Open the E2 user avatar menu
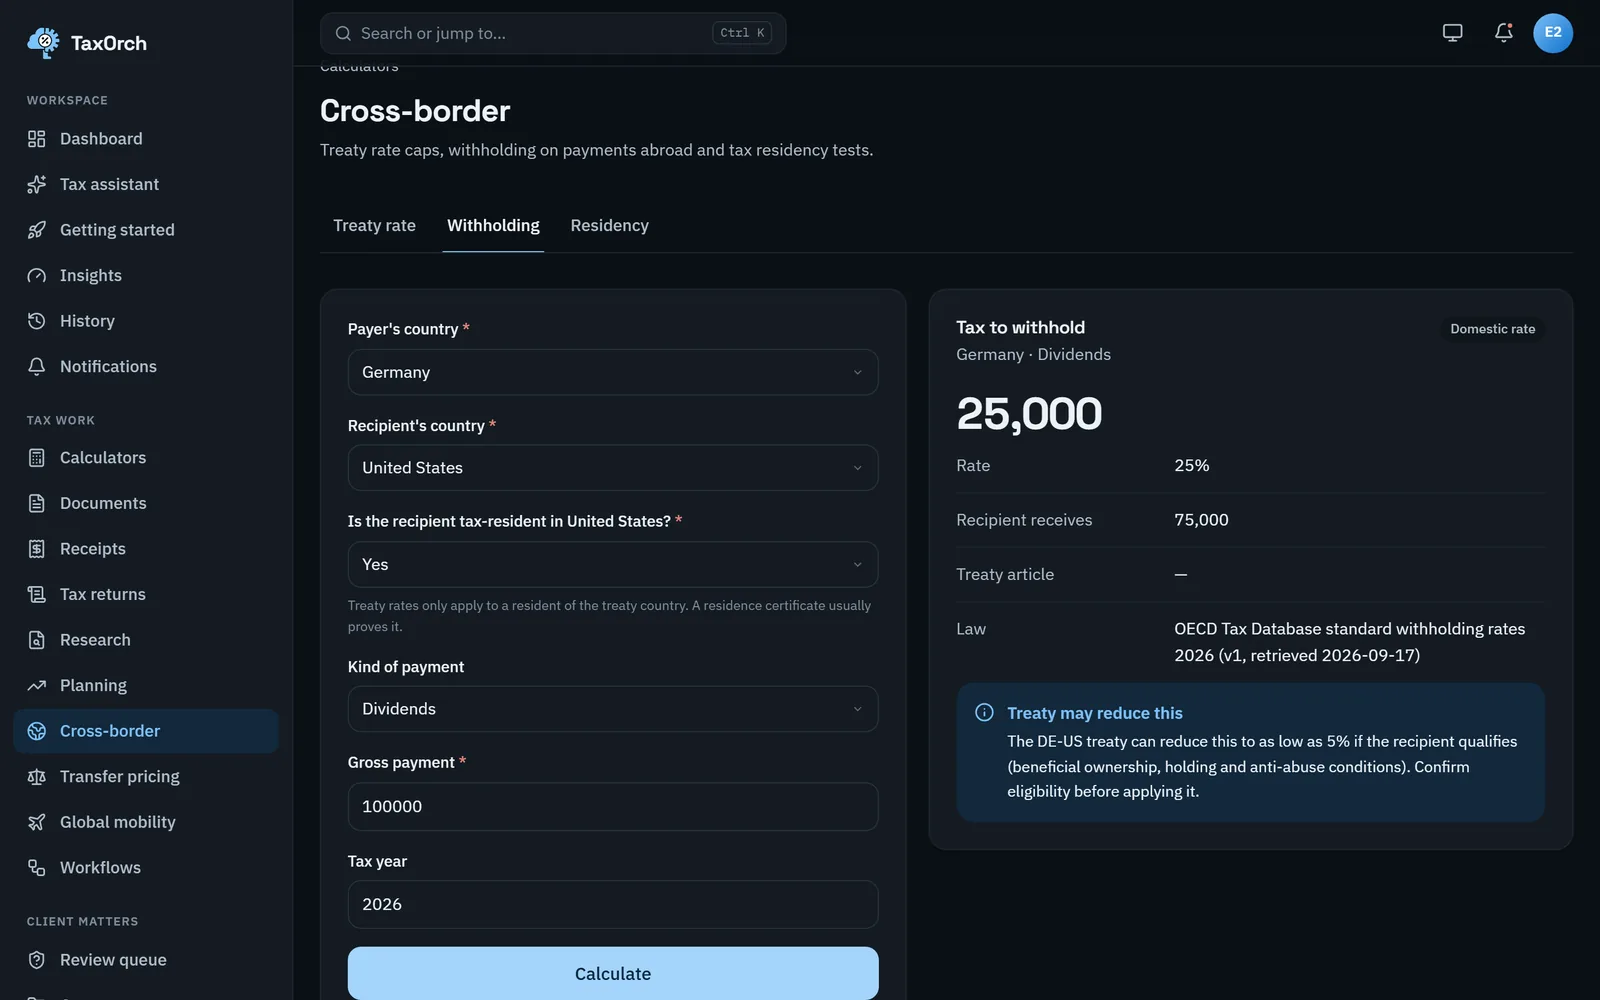 tap(1553, 33)
